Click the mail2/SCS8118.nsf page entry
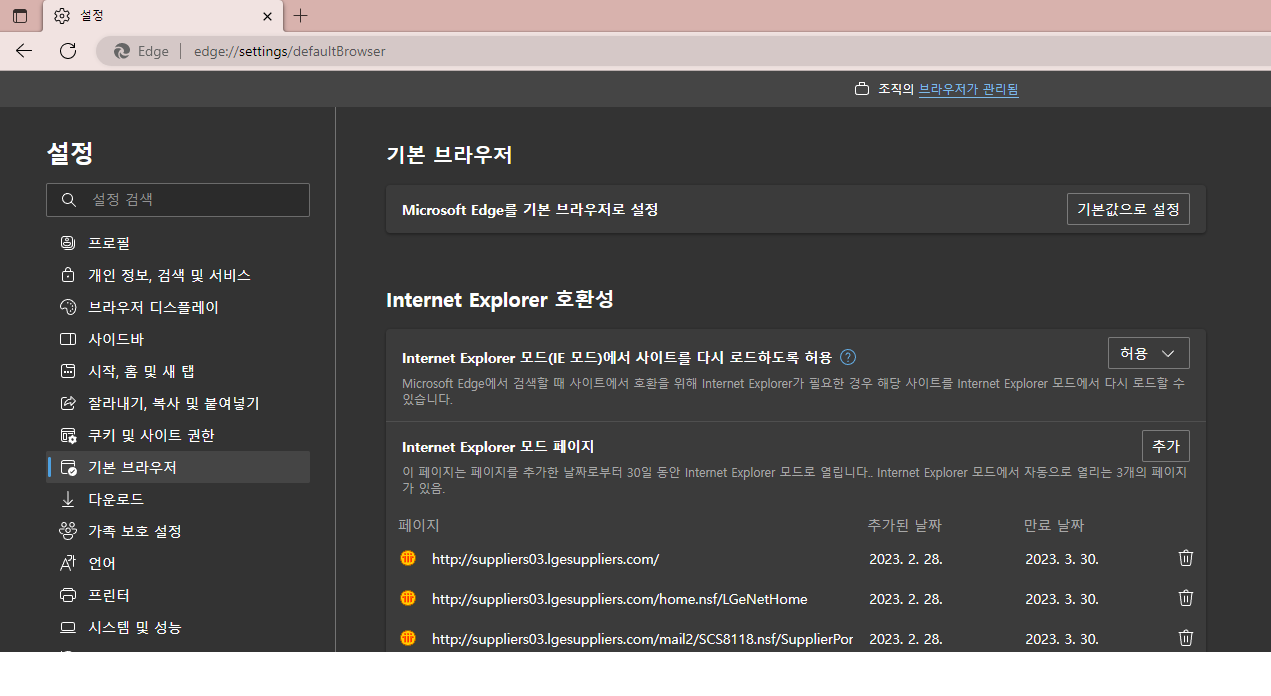The height and width of the screenshot is (696, 1271). [x=642, y=639]
